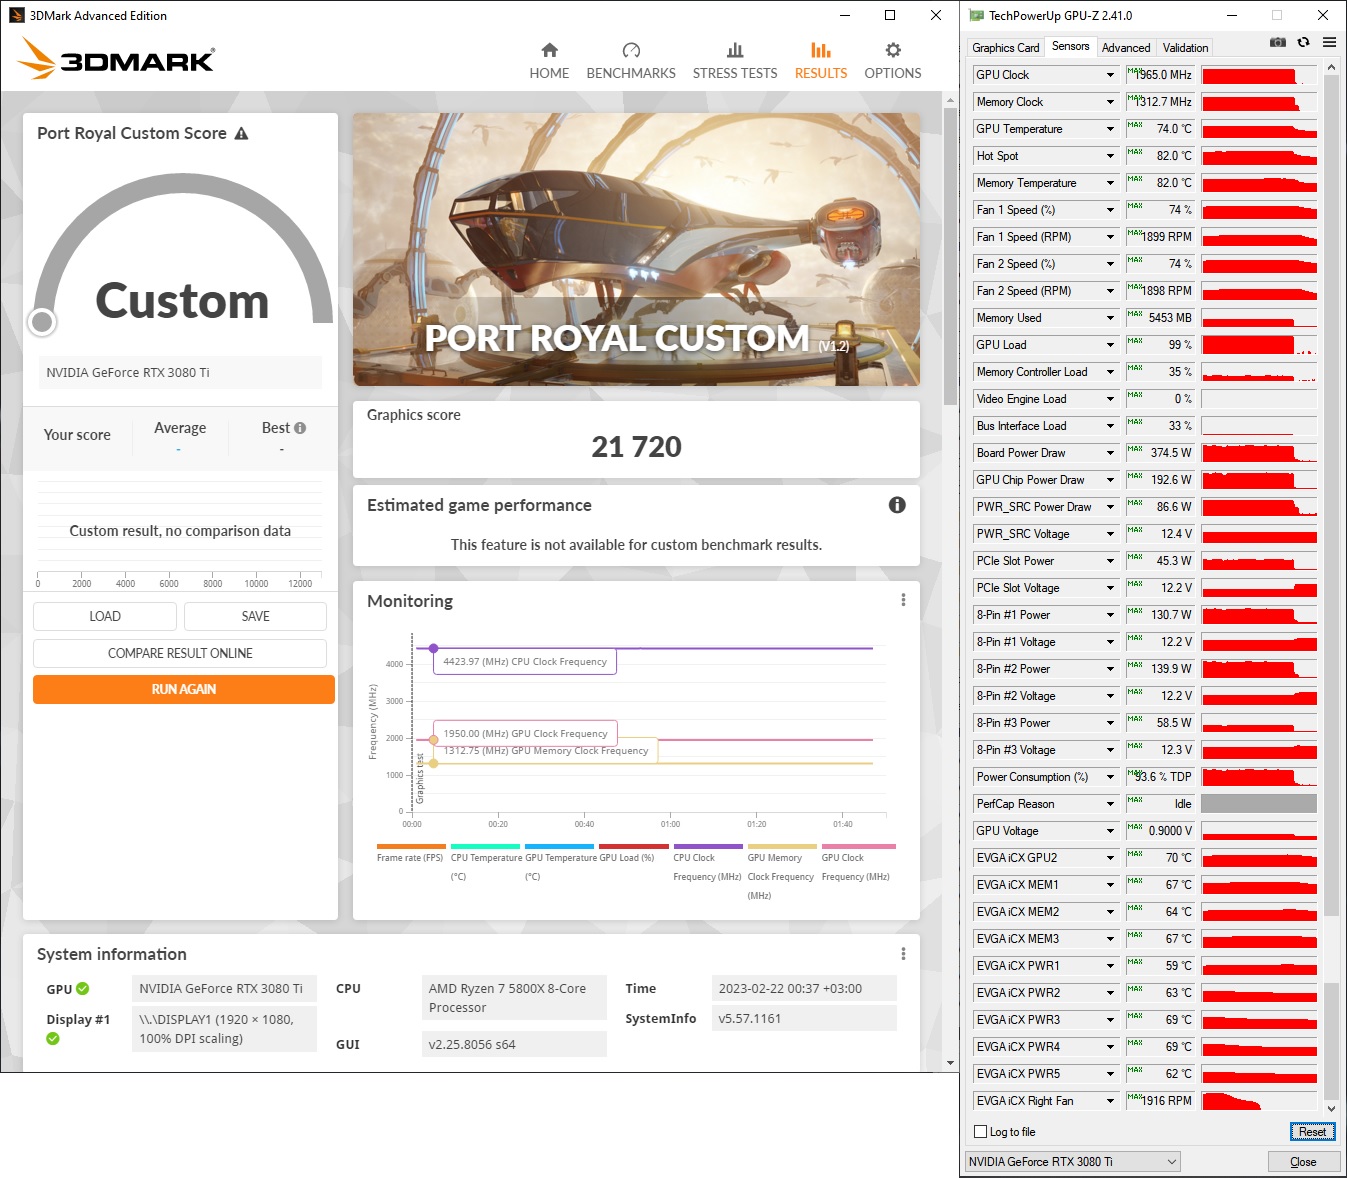Open the System information three-dot menu
Screen dimensions: 1347x1178
(x=903, y=954)
